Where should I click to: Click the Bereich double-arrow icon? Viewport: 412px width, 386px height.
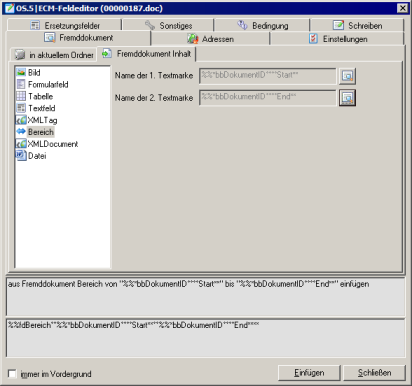coord(21,132)
